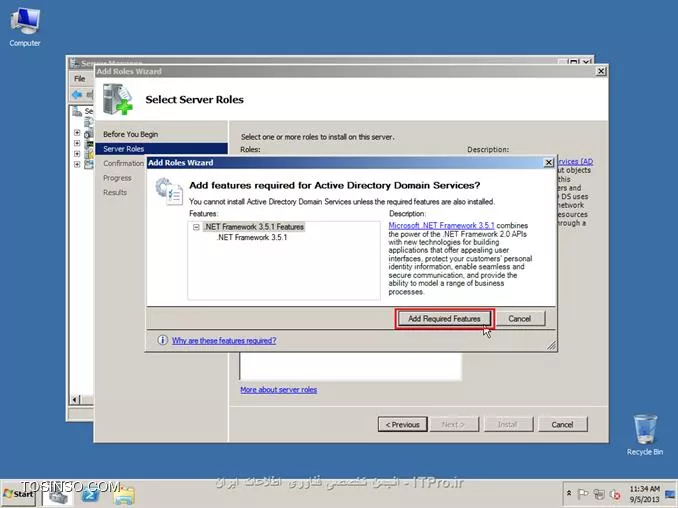Open the Start menu
Viewport: 678px width, 508px height.
pos(19,494)
